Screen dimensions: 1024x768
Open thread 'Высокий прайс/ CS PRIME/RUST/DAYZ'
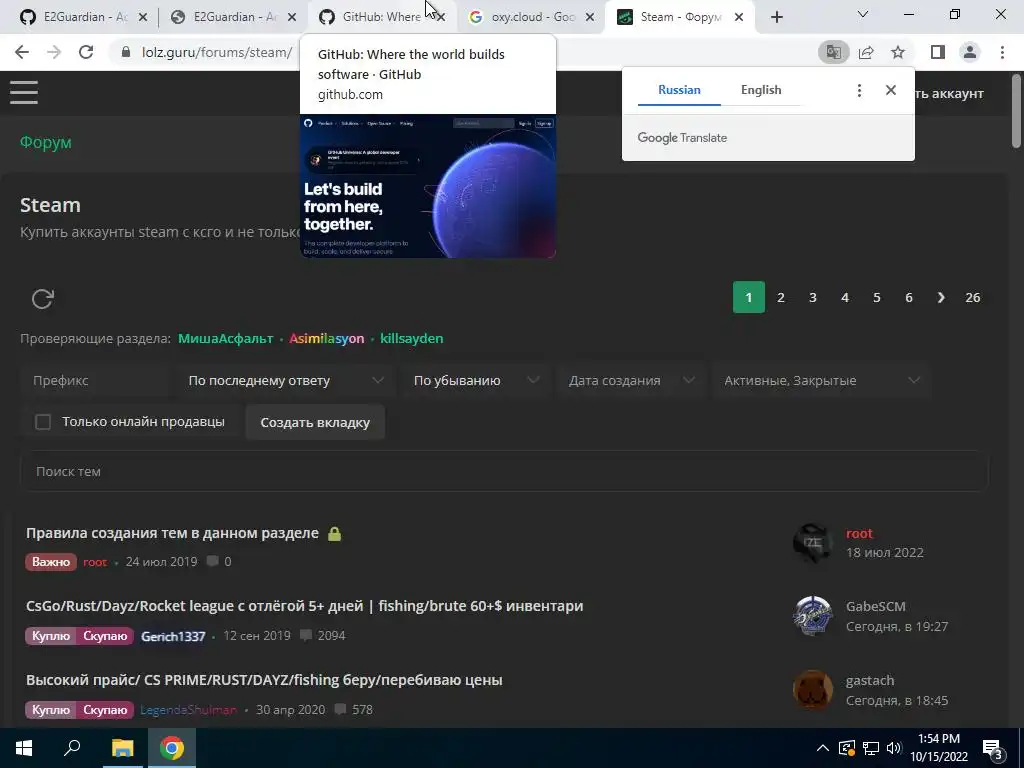[264, 680]
